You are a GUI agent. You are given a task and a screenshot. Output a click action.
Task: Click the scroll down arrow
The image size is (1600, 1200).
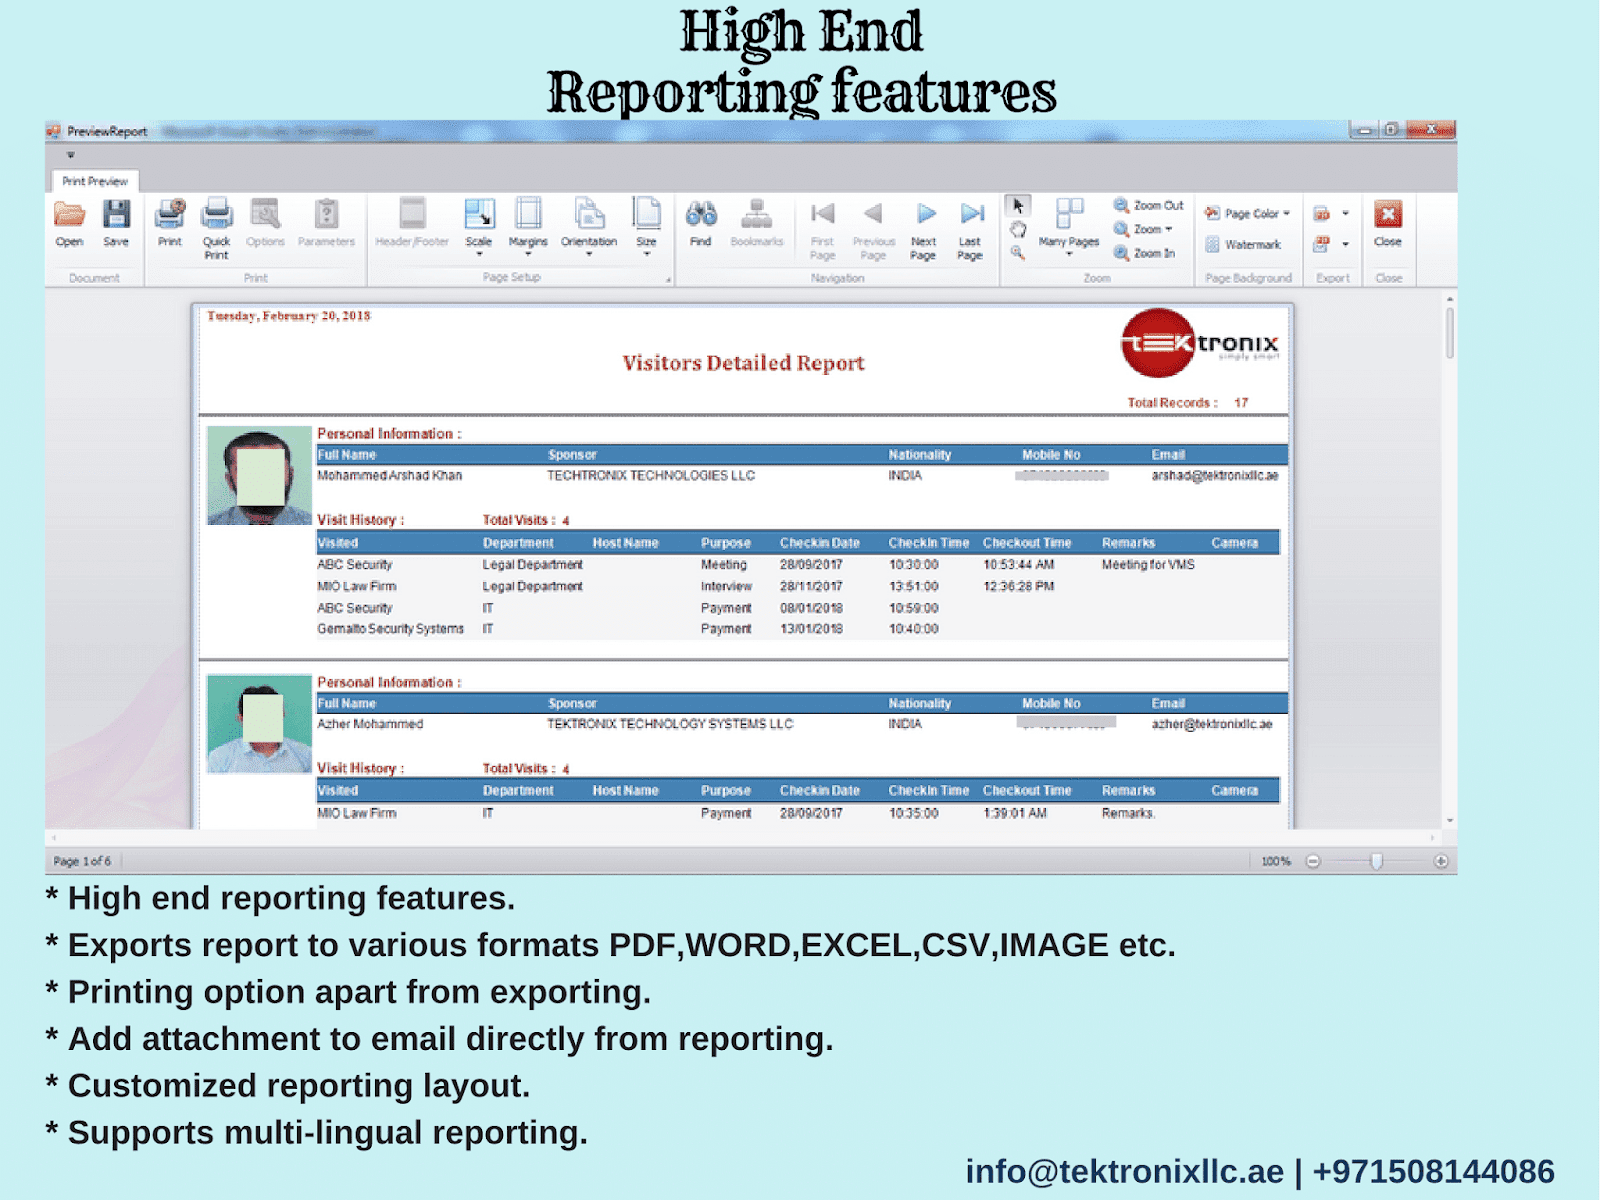point(1450,821)
